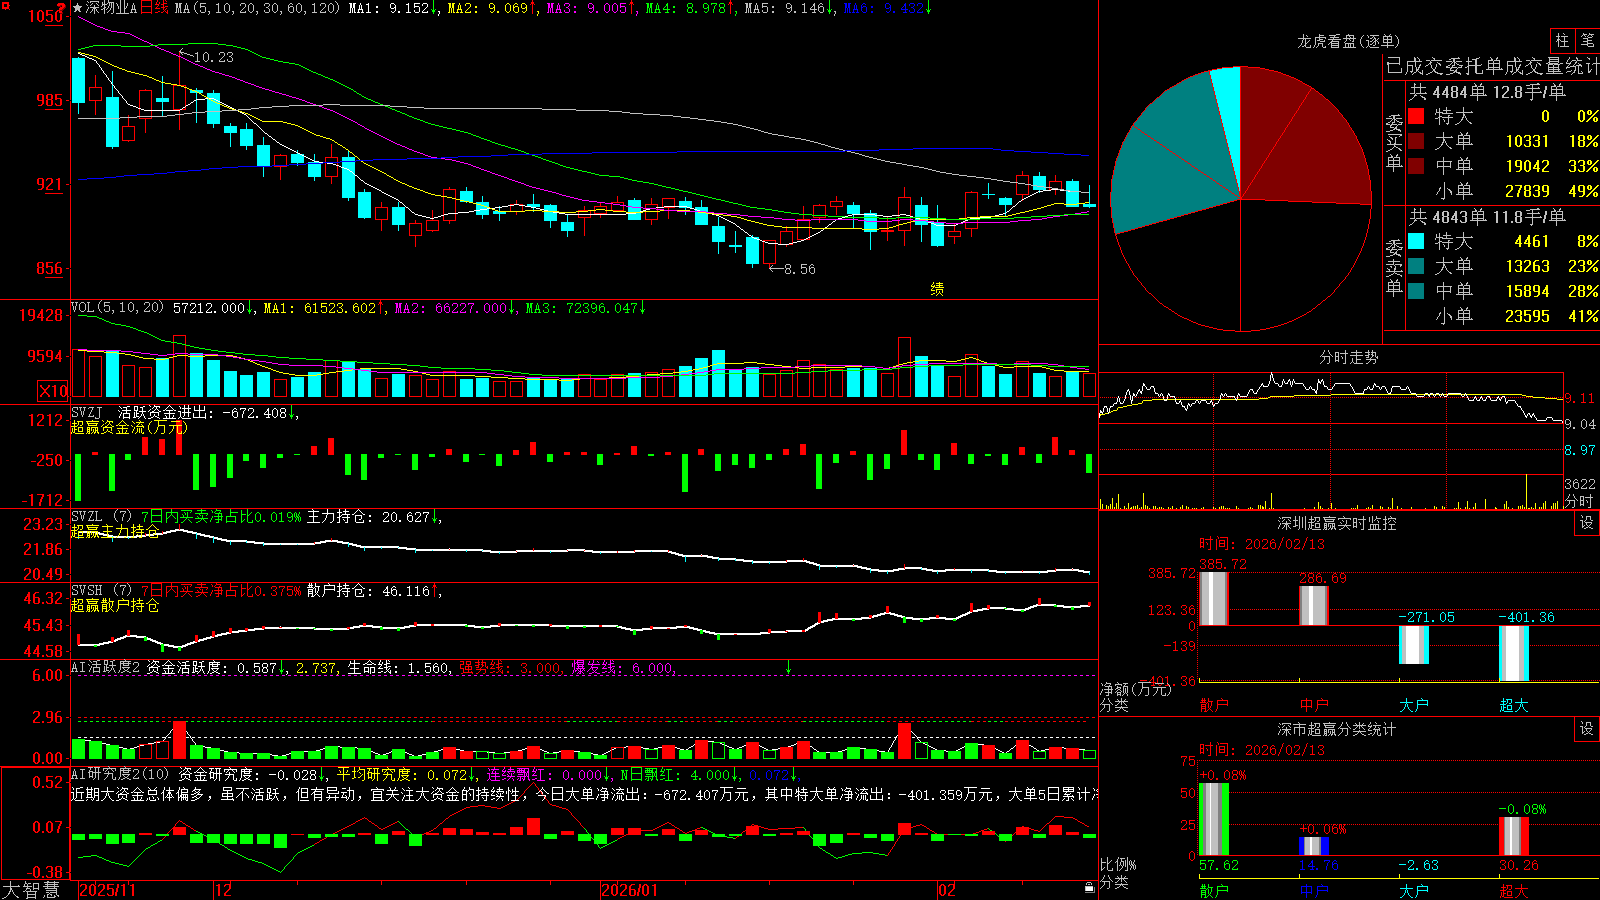The width and height of the screenshot is (1600, 900).
Task: Click the red 特大 buy order swatch
Action: click(1416, 116)
